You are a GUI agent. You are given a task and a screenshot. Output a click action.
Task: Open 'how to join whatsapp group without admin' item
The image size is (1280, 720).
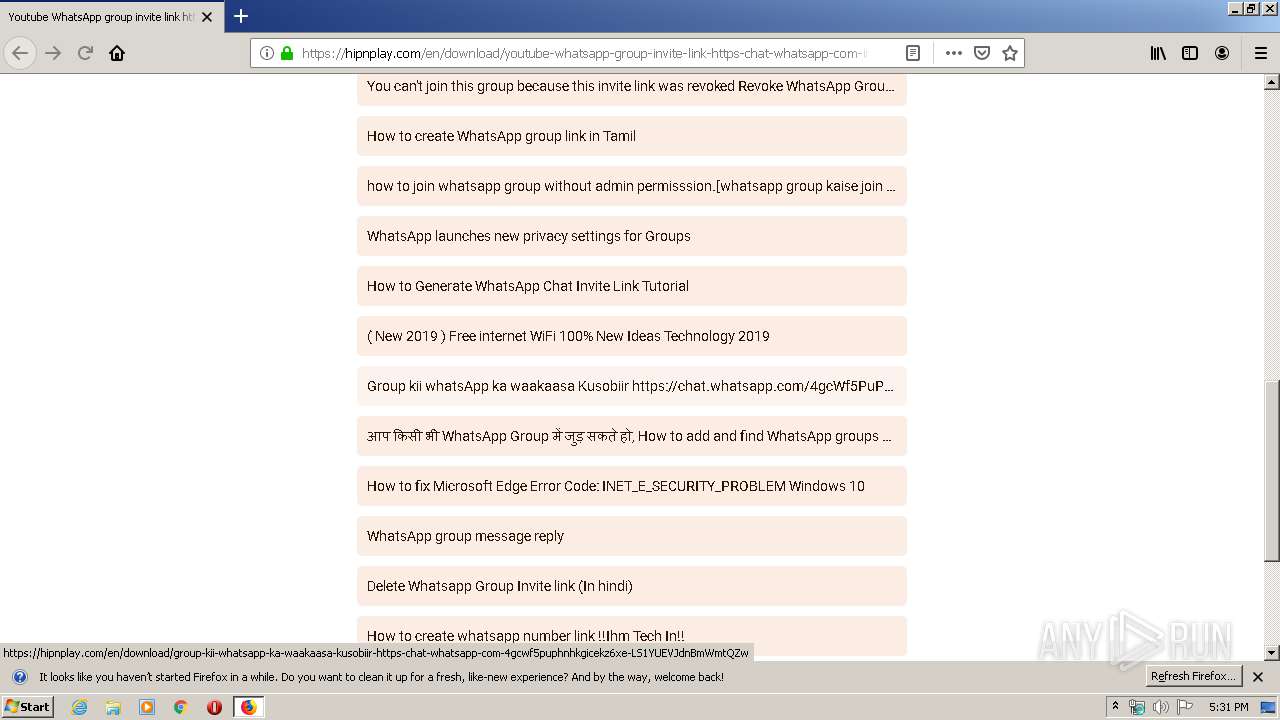tap(632, 186)
